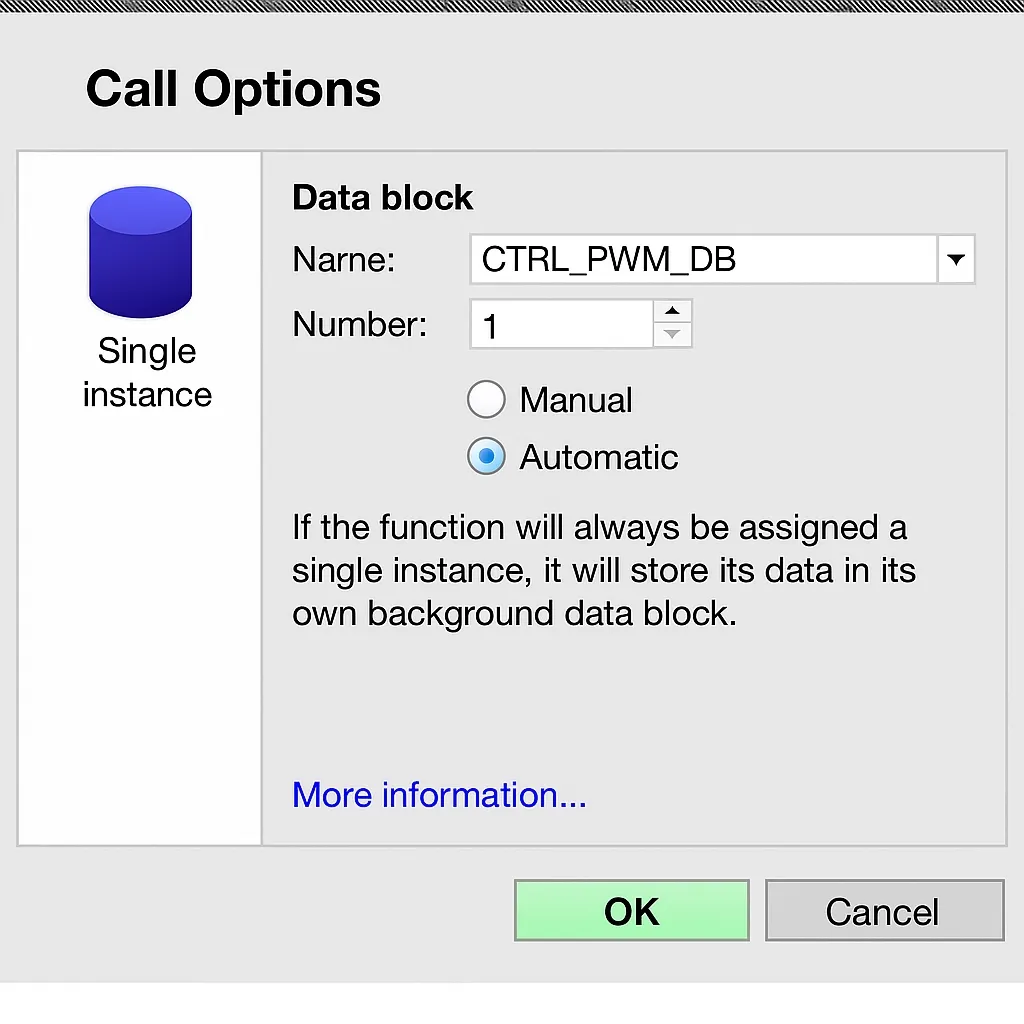Click the Single instance label text
Screen dimensions: 1024x1024
click(146, 372)
